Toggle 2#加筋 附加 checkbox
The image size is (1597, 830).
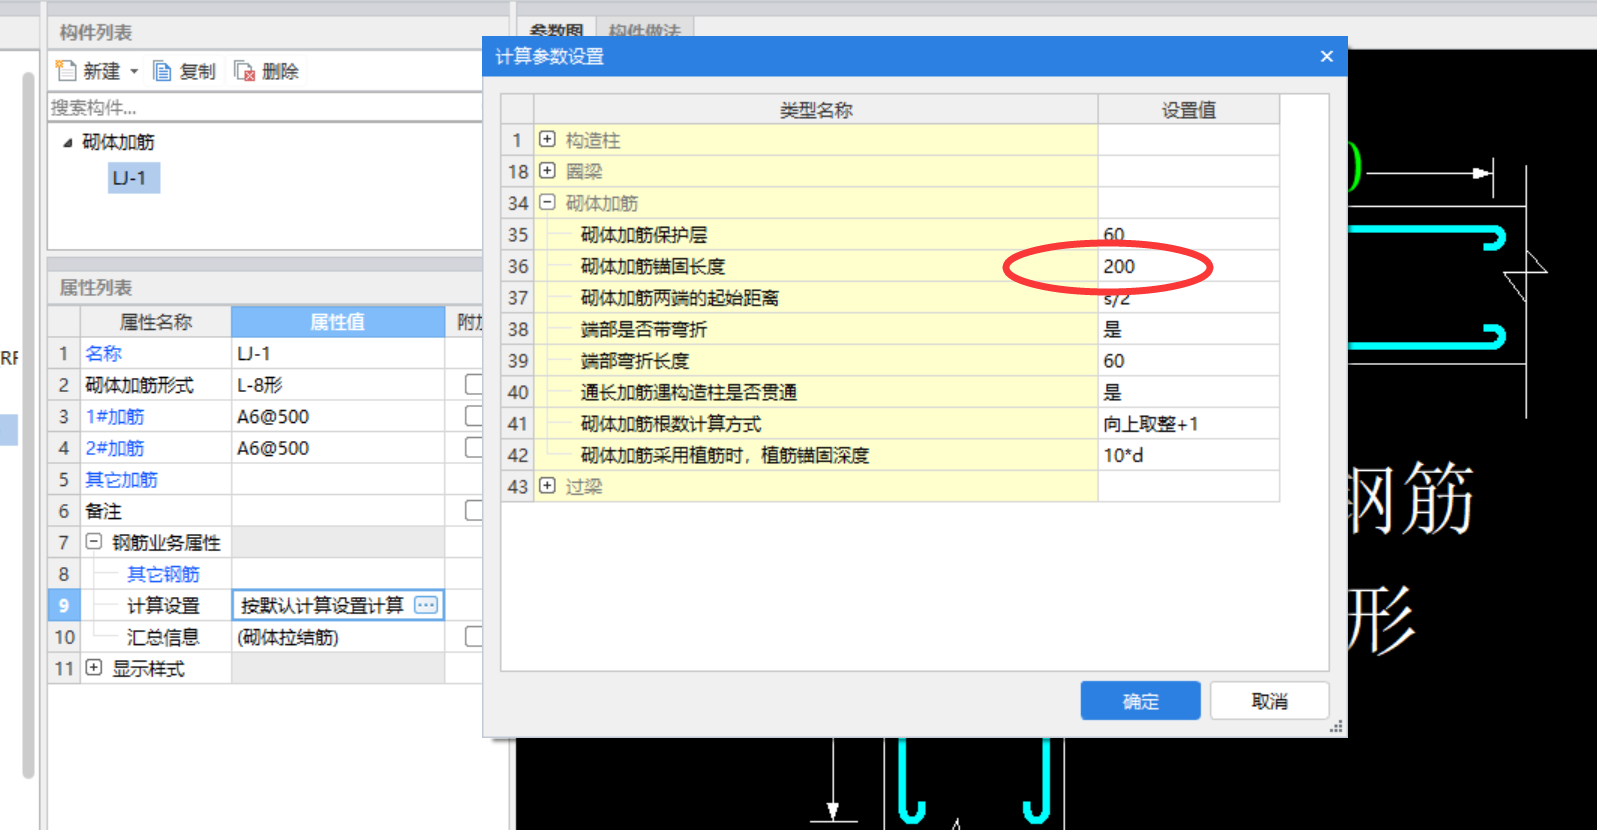(474, 447)
